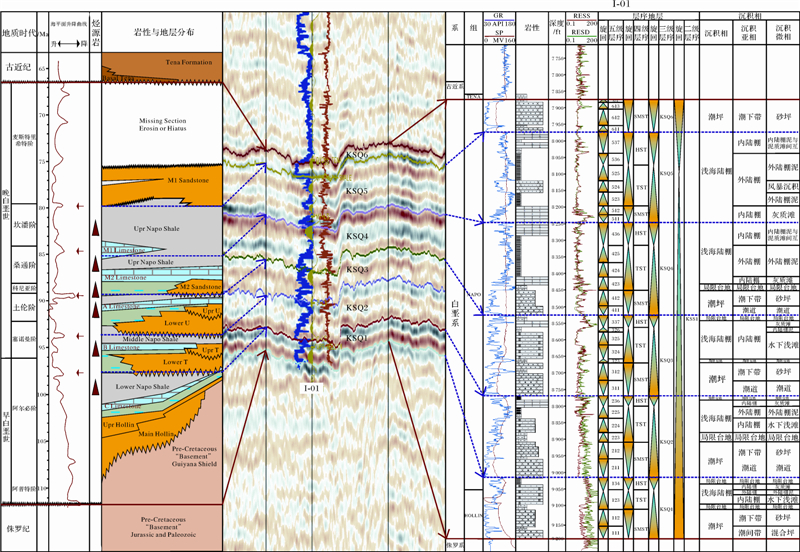Select the 地质时代 column header
800x552 pixels.
23,32
